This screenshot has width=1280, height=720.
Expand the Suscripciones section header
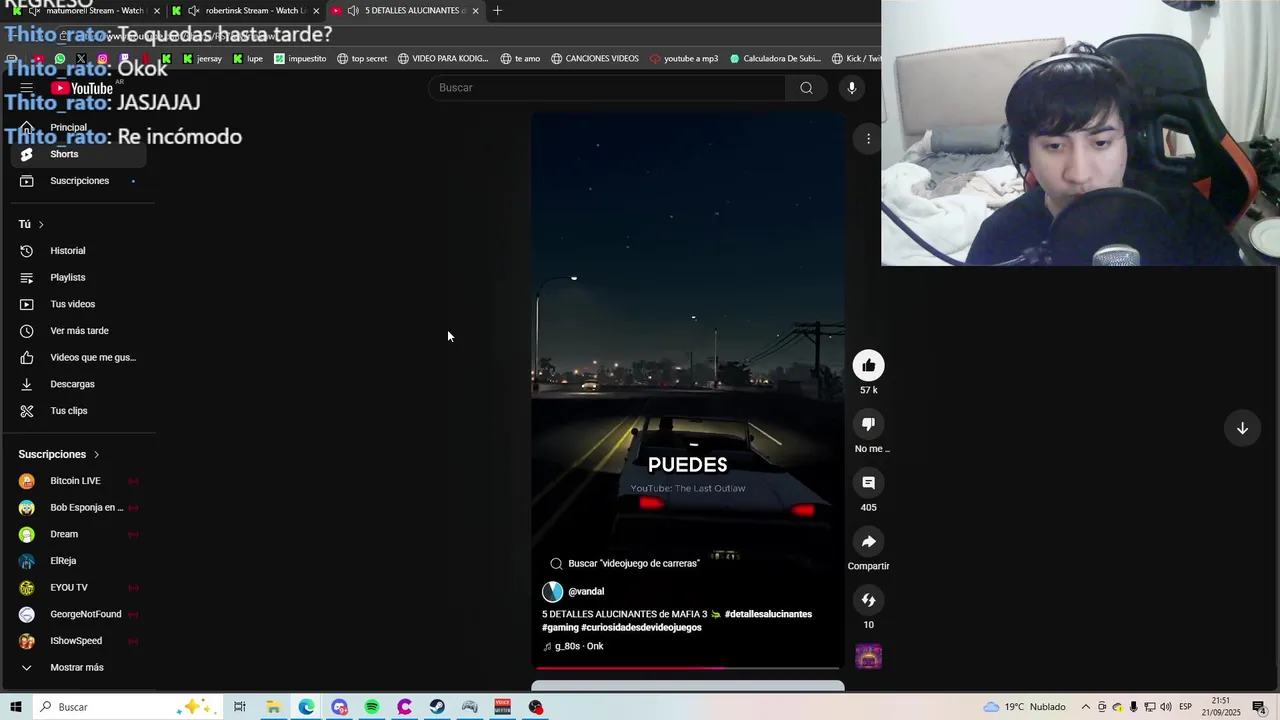pos(58,455)
